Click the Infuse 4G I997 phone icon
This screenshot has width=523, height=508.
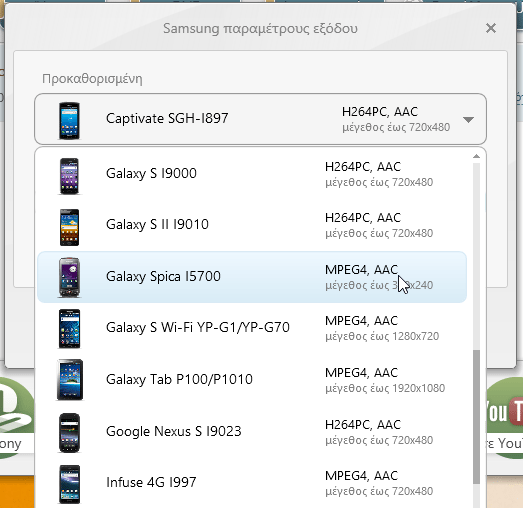point(69,484)
